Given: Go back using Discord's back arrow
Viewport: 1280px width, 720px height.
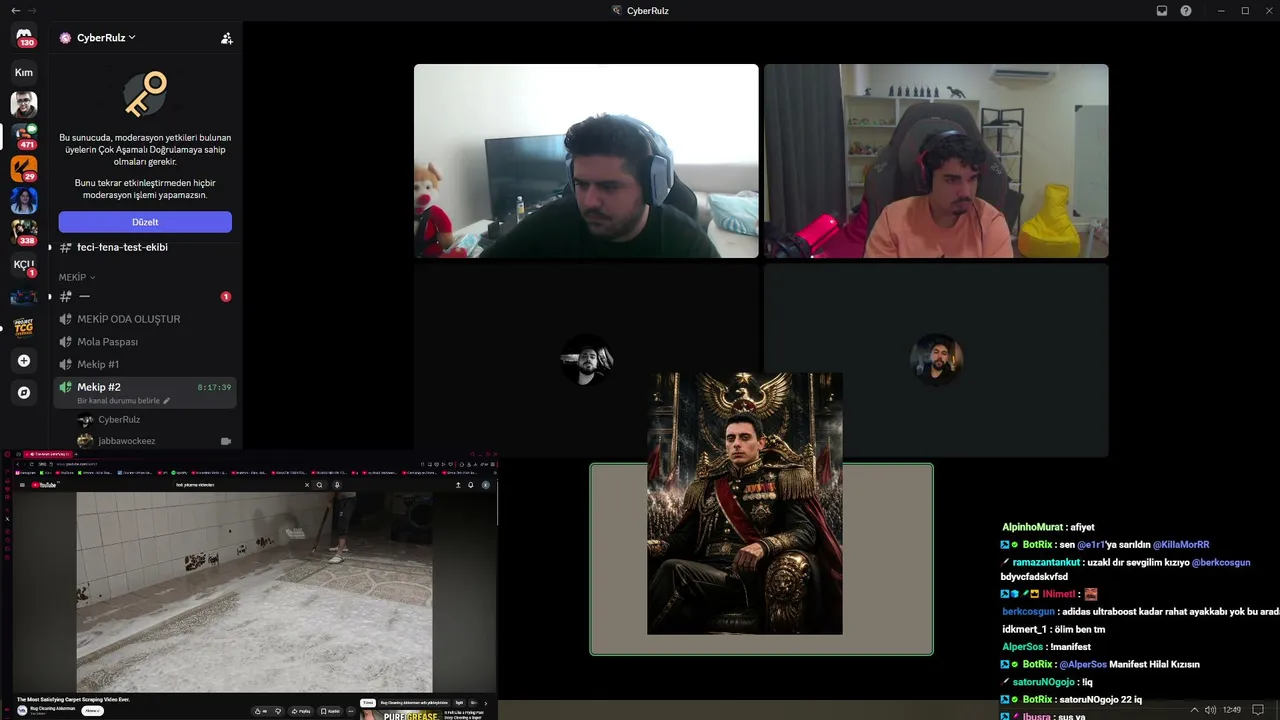Looking at the screenshot, I should [15, 11].
